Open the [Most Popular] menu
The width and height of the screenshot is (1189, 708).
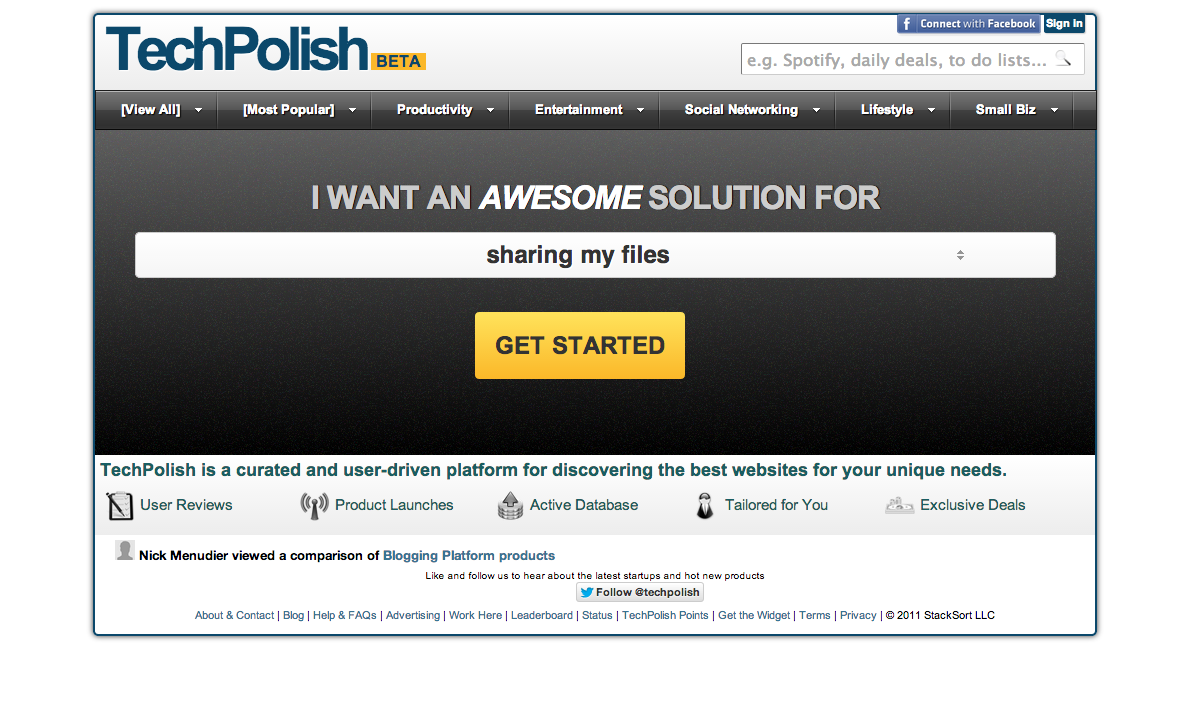(x=294, y=110)
